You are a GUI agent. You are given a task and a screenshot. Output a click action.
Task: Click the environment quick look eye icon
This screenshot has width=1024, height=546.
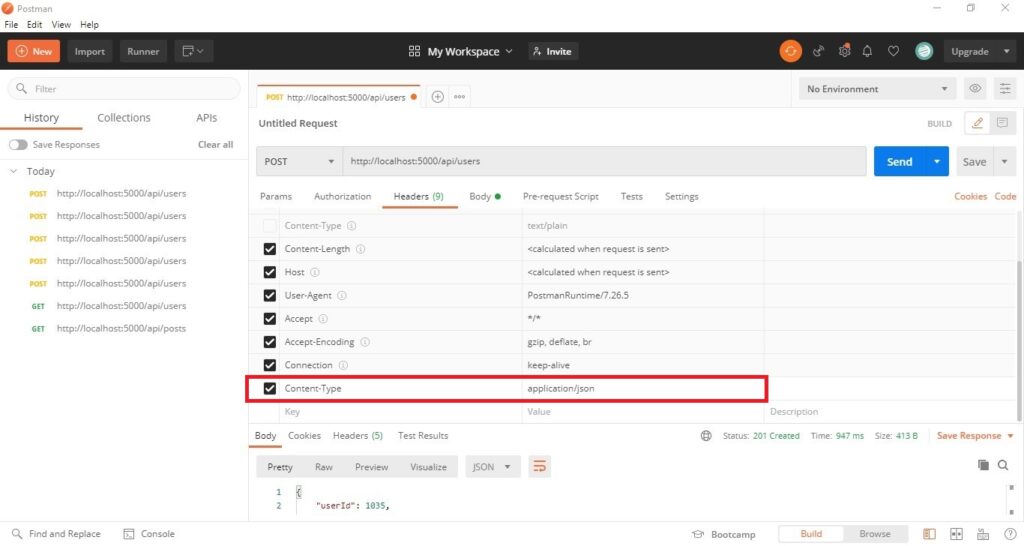[x=974, y=89]
